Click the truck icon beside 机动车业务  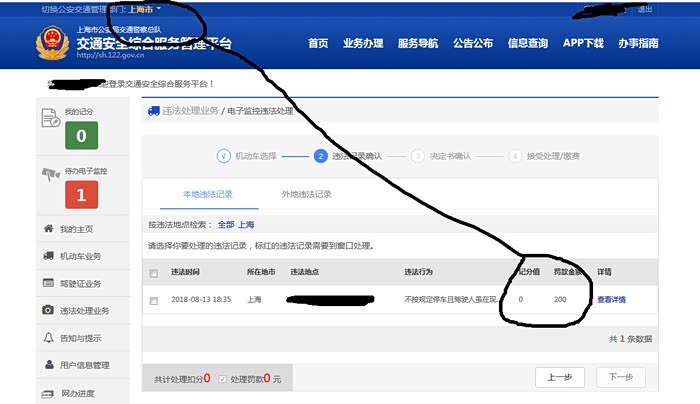click(x=49, y=256)
